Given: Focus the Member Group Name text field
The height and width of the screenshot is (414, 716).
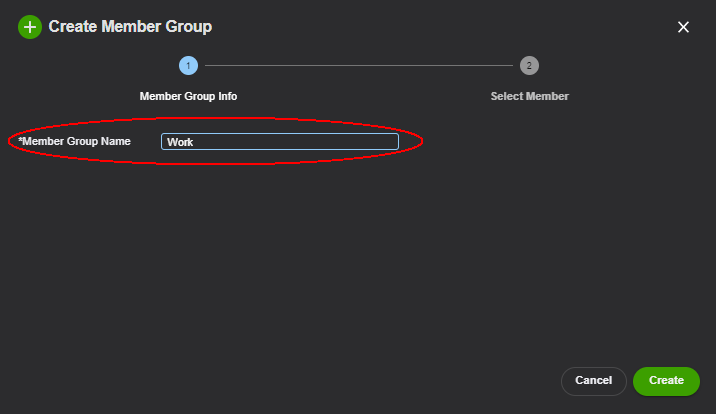Looking at the screenshot, I should click(x=280, y=141).
